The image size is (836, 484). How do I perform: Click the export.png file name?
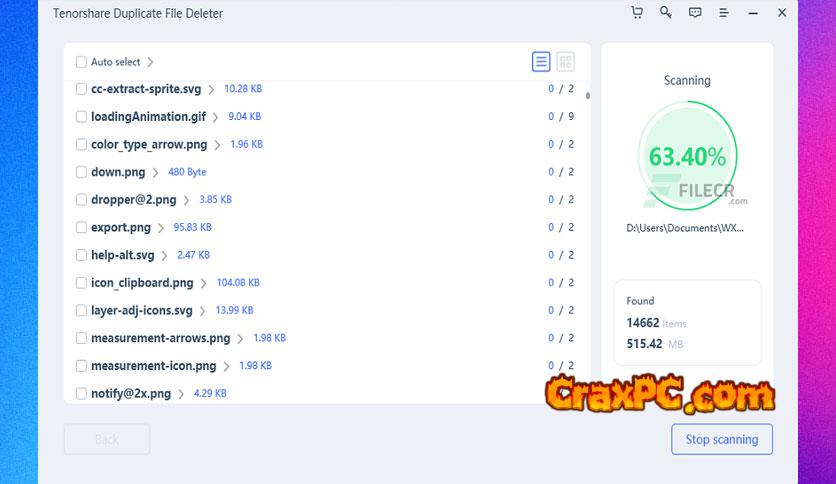tap(121, 227)
